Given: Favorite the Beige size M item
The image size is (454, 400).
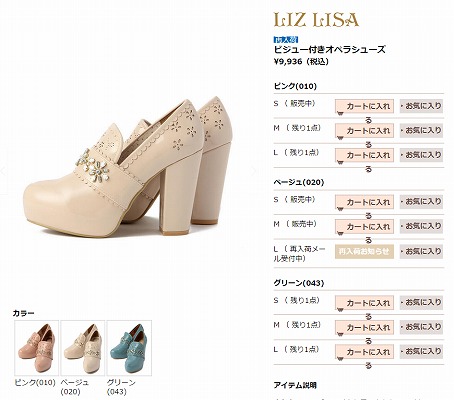Looking at the screenshot, I should click(421, 226).
